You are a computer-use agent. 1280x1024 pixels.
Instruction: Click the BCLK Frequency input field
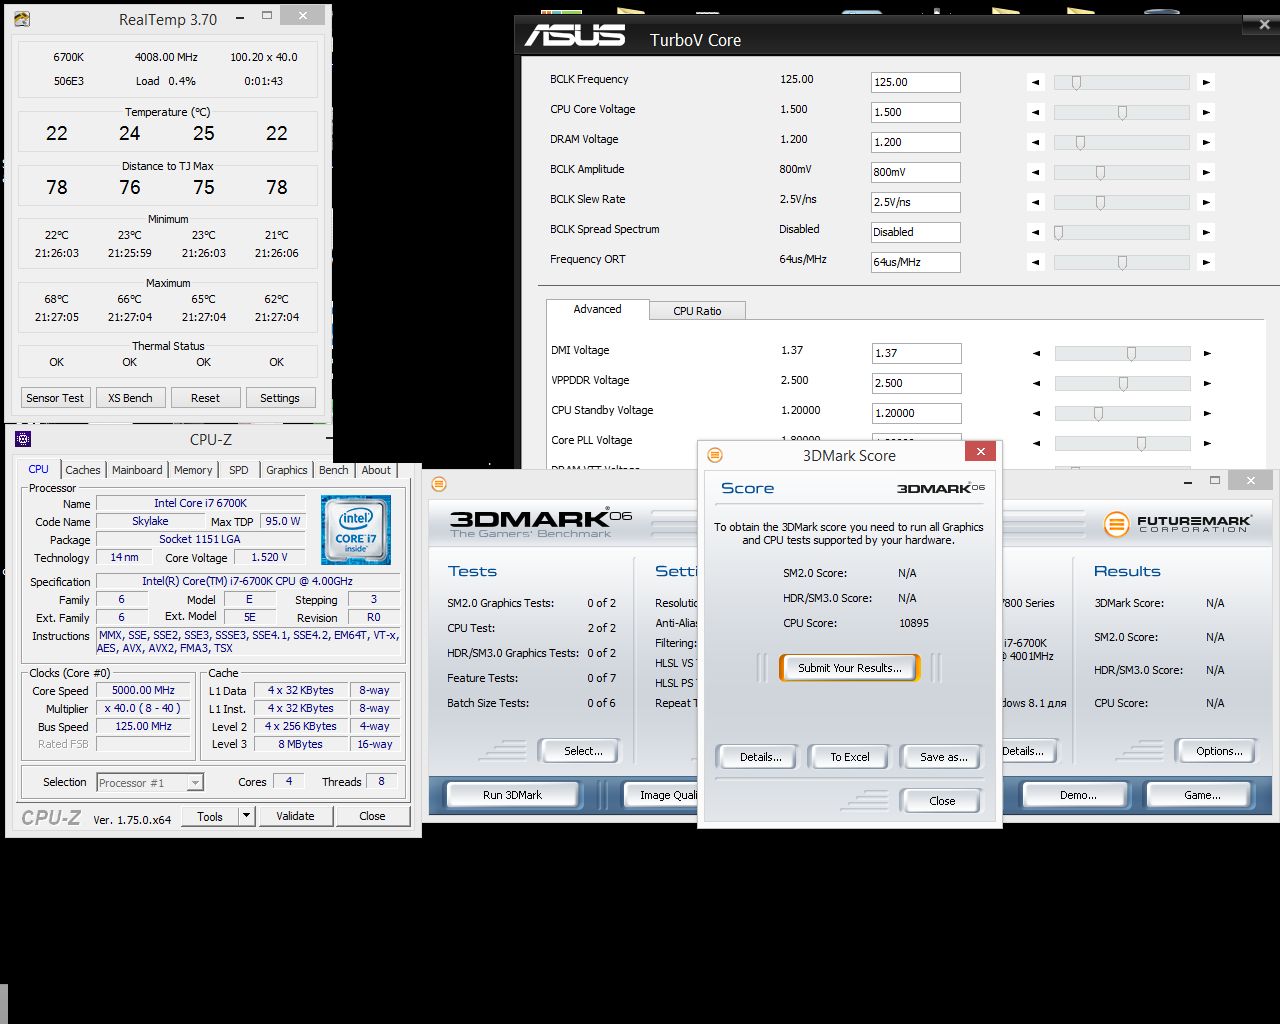coord(915,82)
